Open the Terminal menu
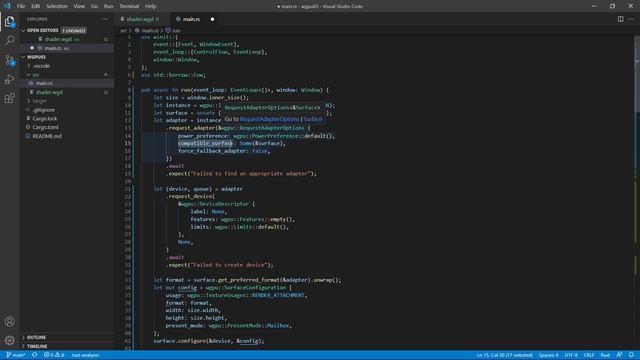The height and width of the screenshot is (360, 640). 129,6
